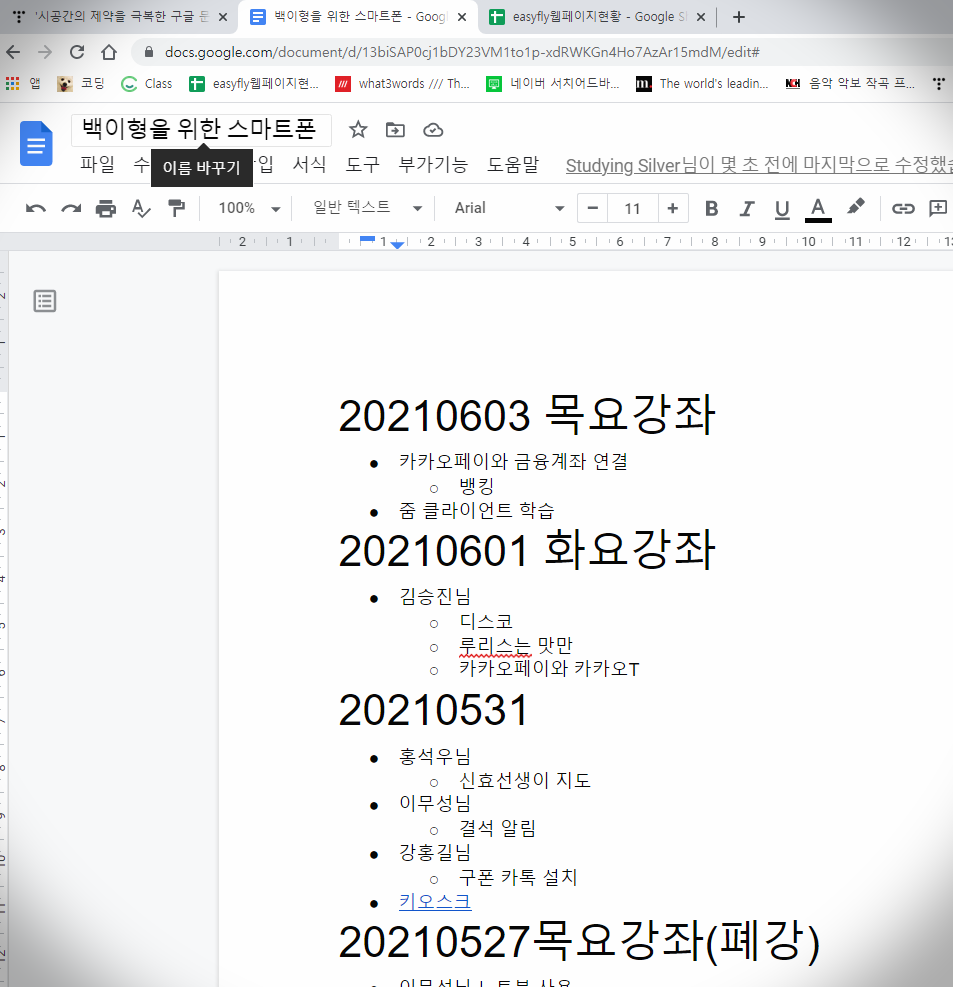
Task: Click the browser address bar URL
Action: [x=461, y=52]
